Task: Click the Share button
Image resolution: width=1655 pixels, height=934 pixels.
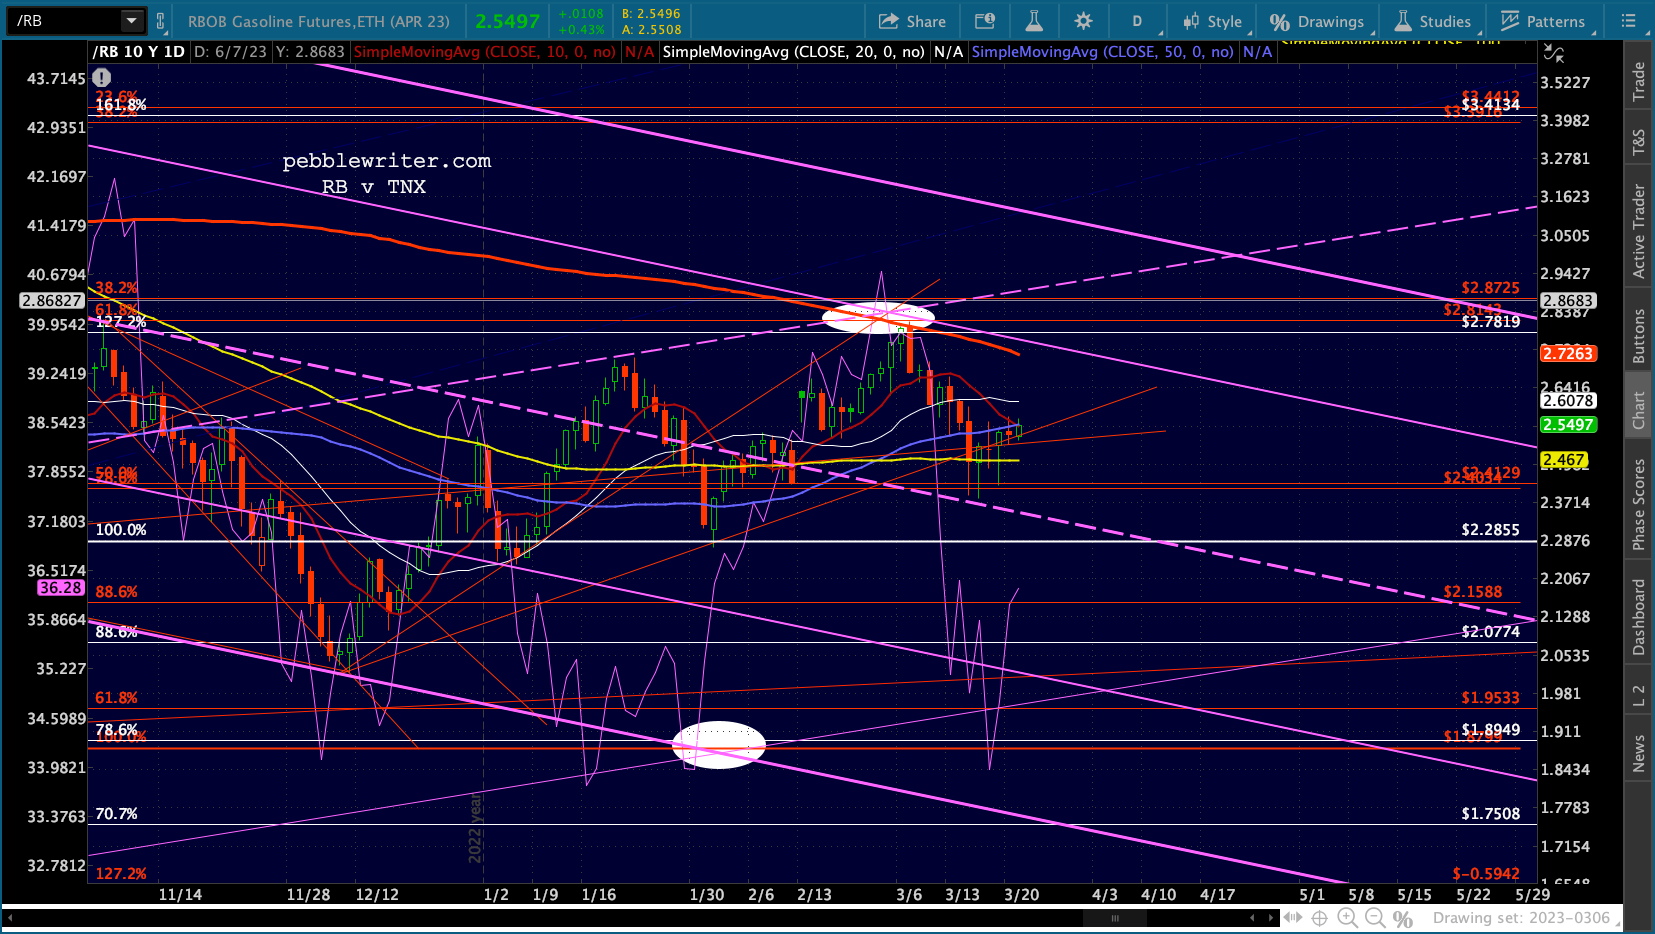Action: coord(912,21)
